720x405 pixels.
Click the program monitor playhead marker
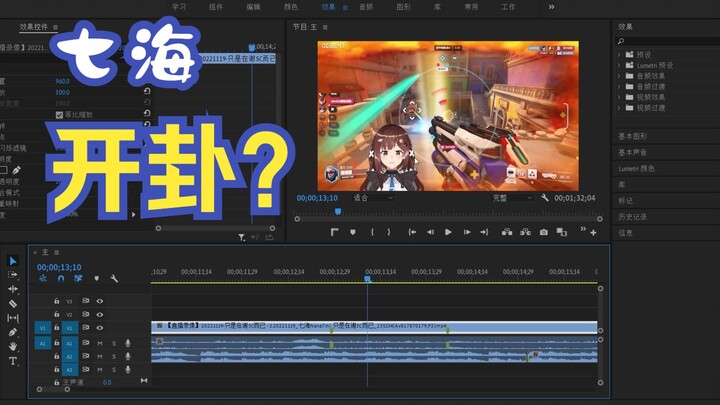(338, 212)
